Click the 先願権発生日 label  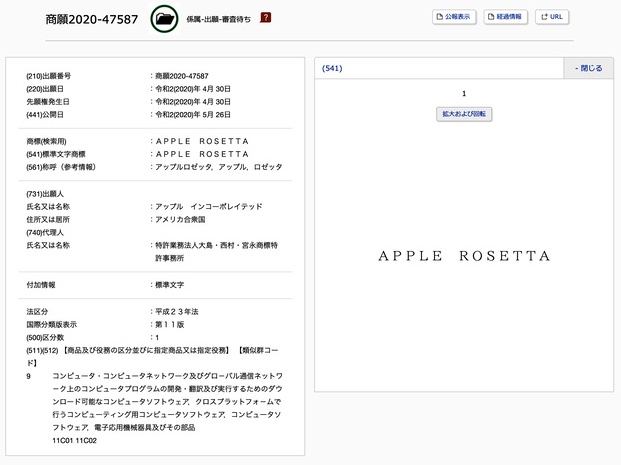48,102
